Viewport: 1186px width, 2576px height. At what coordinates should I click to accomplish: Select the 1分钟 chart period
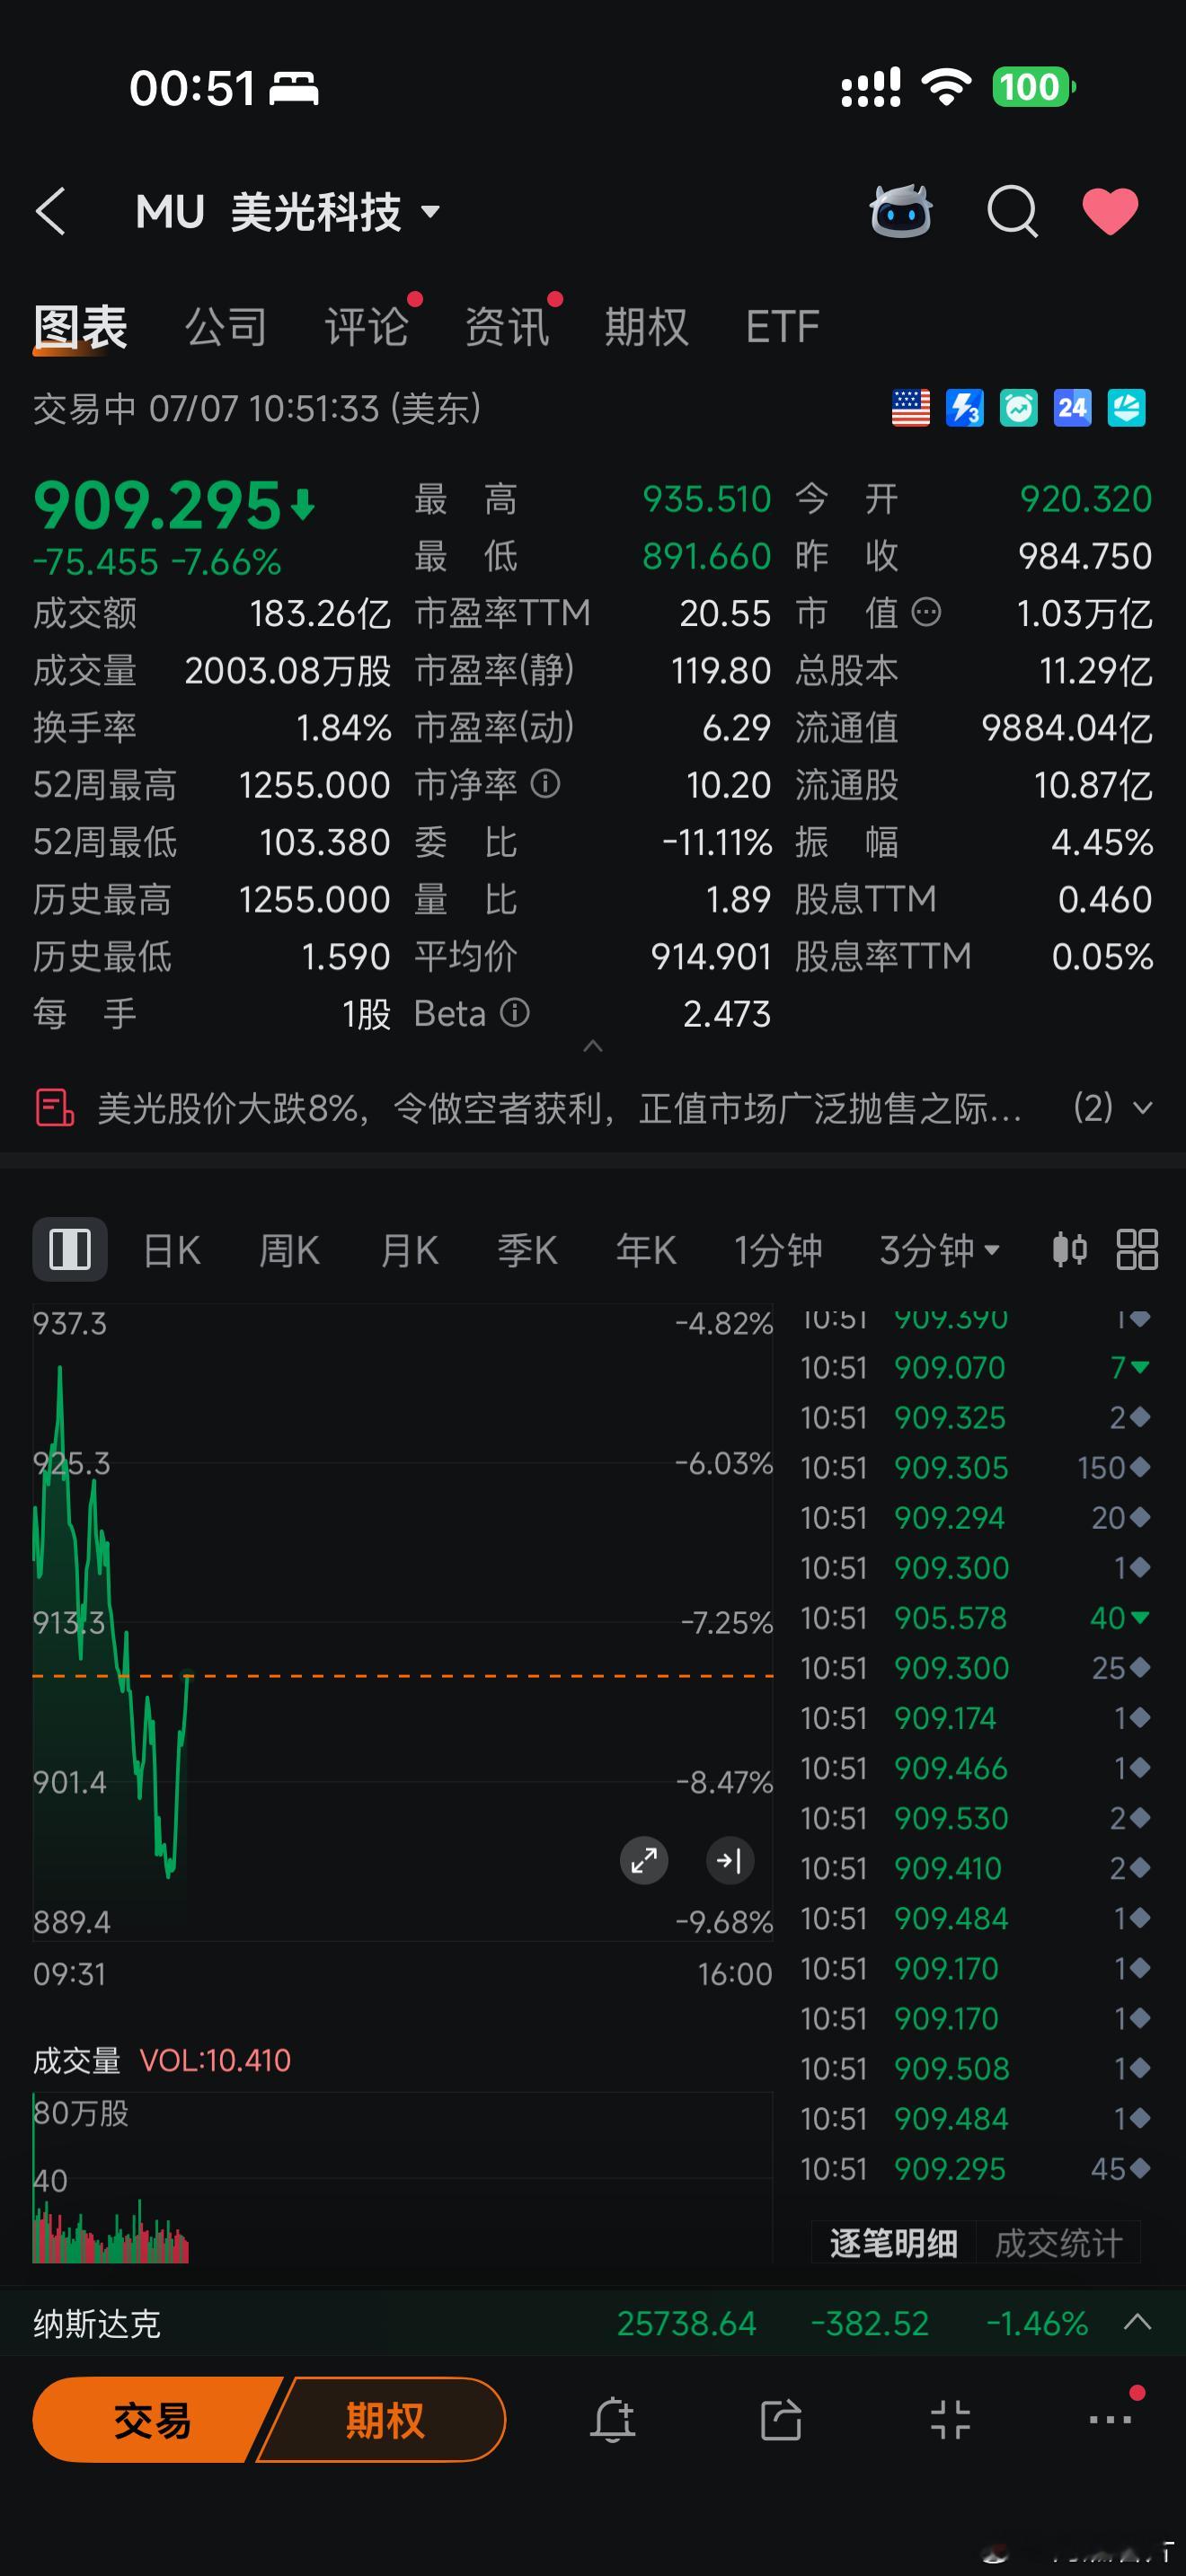(x=778, y=1250)
